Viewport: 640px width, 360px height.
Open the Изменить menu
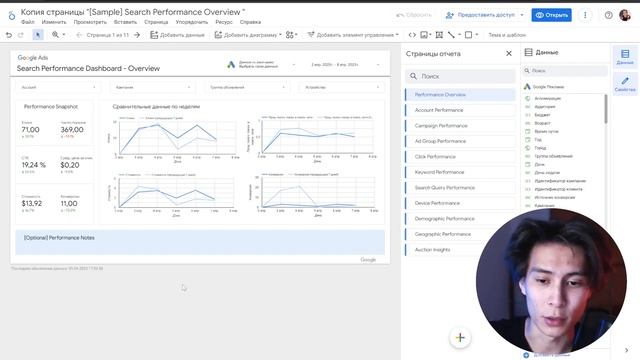[54, 22]
